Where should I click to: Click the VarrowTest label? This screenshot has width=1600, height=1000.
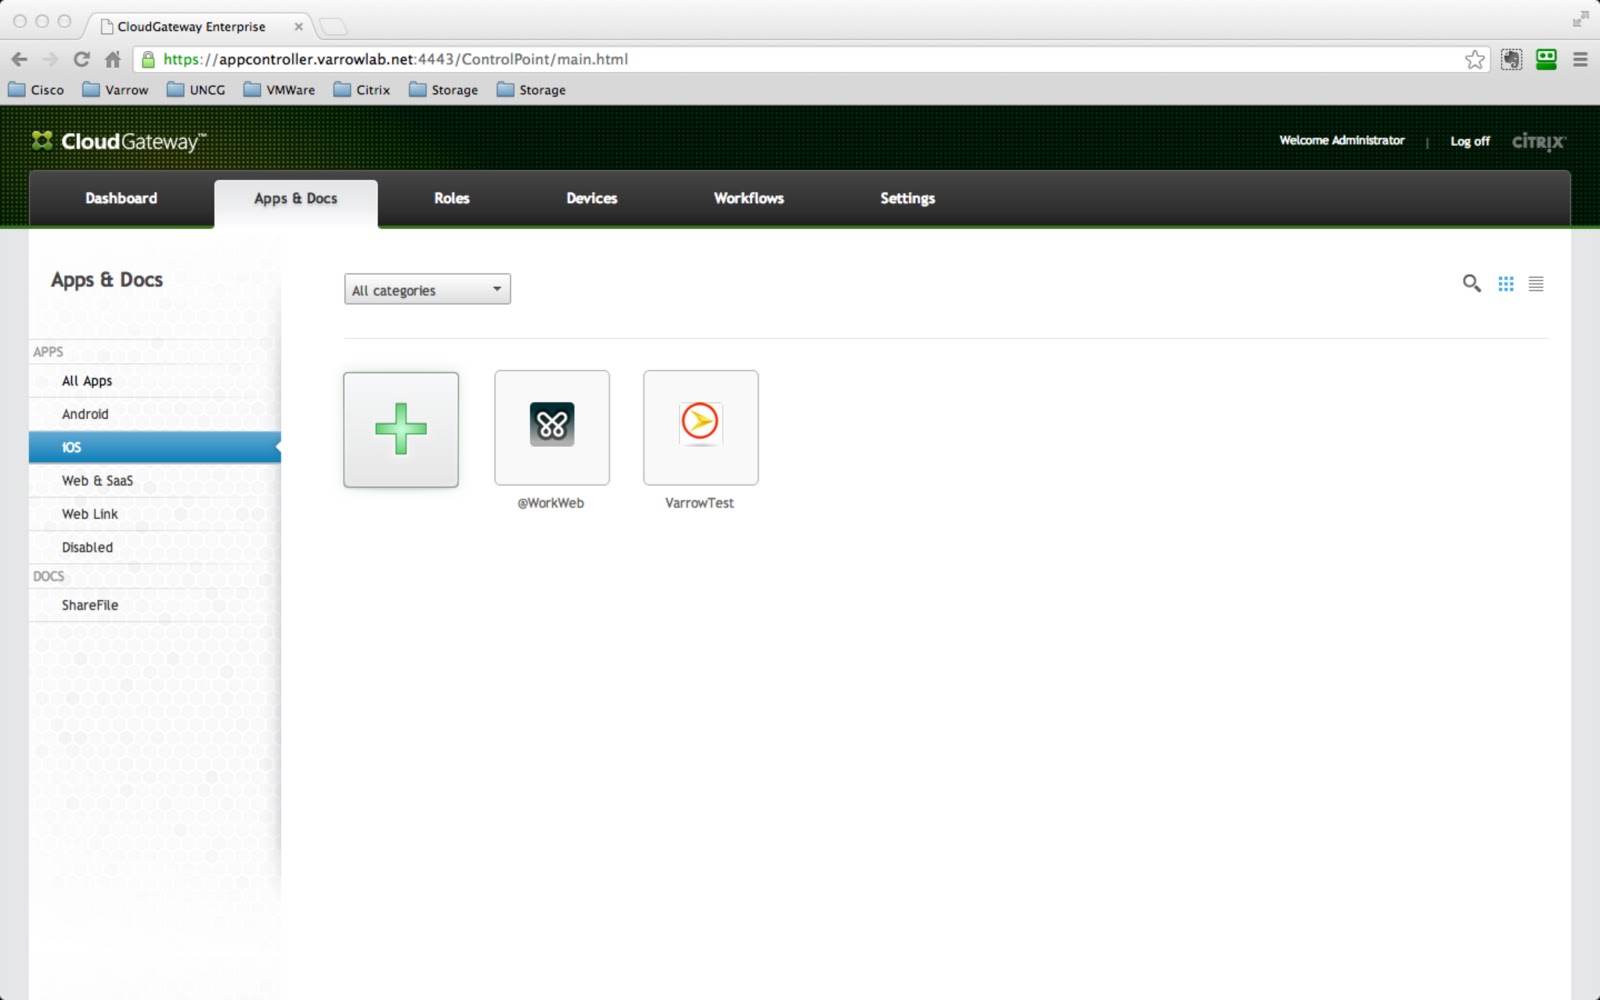coord(700,503)
